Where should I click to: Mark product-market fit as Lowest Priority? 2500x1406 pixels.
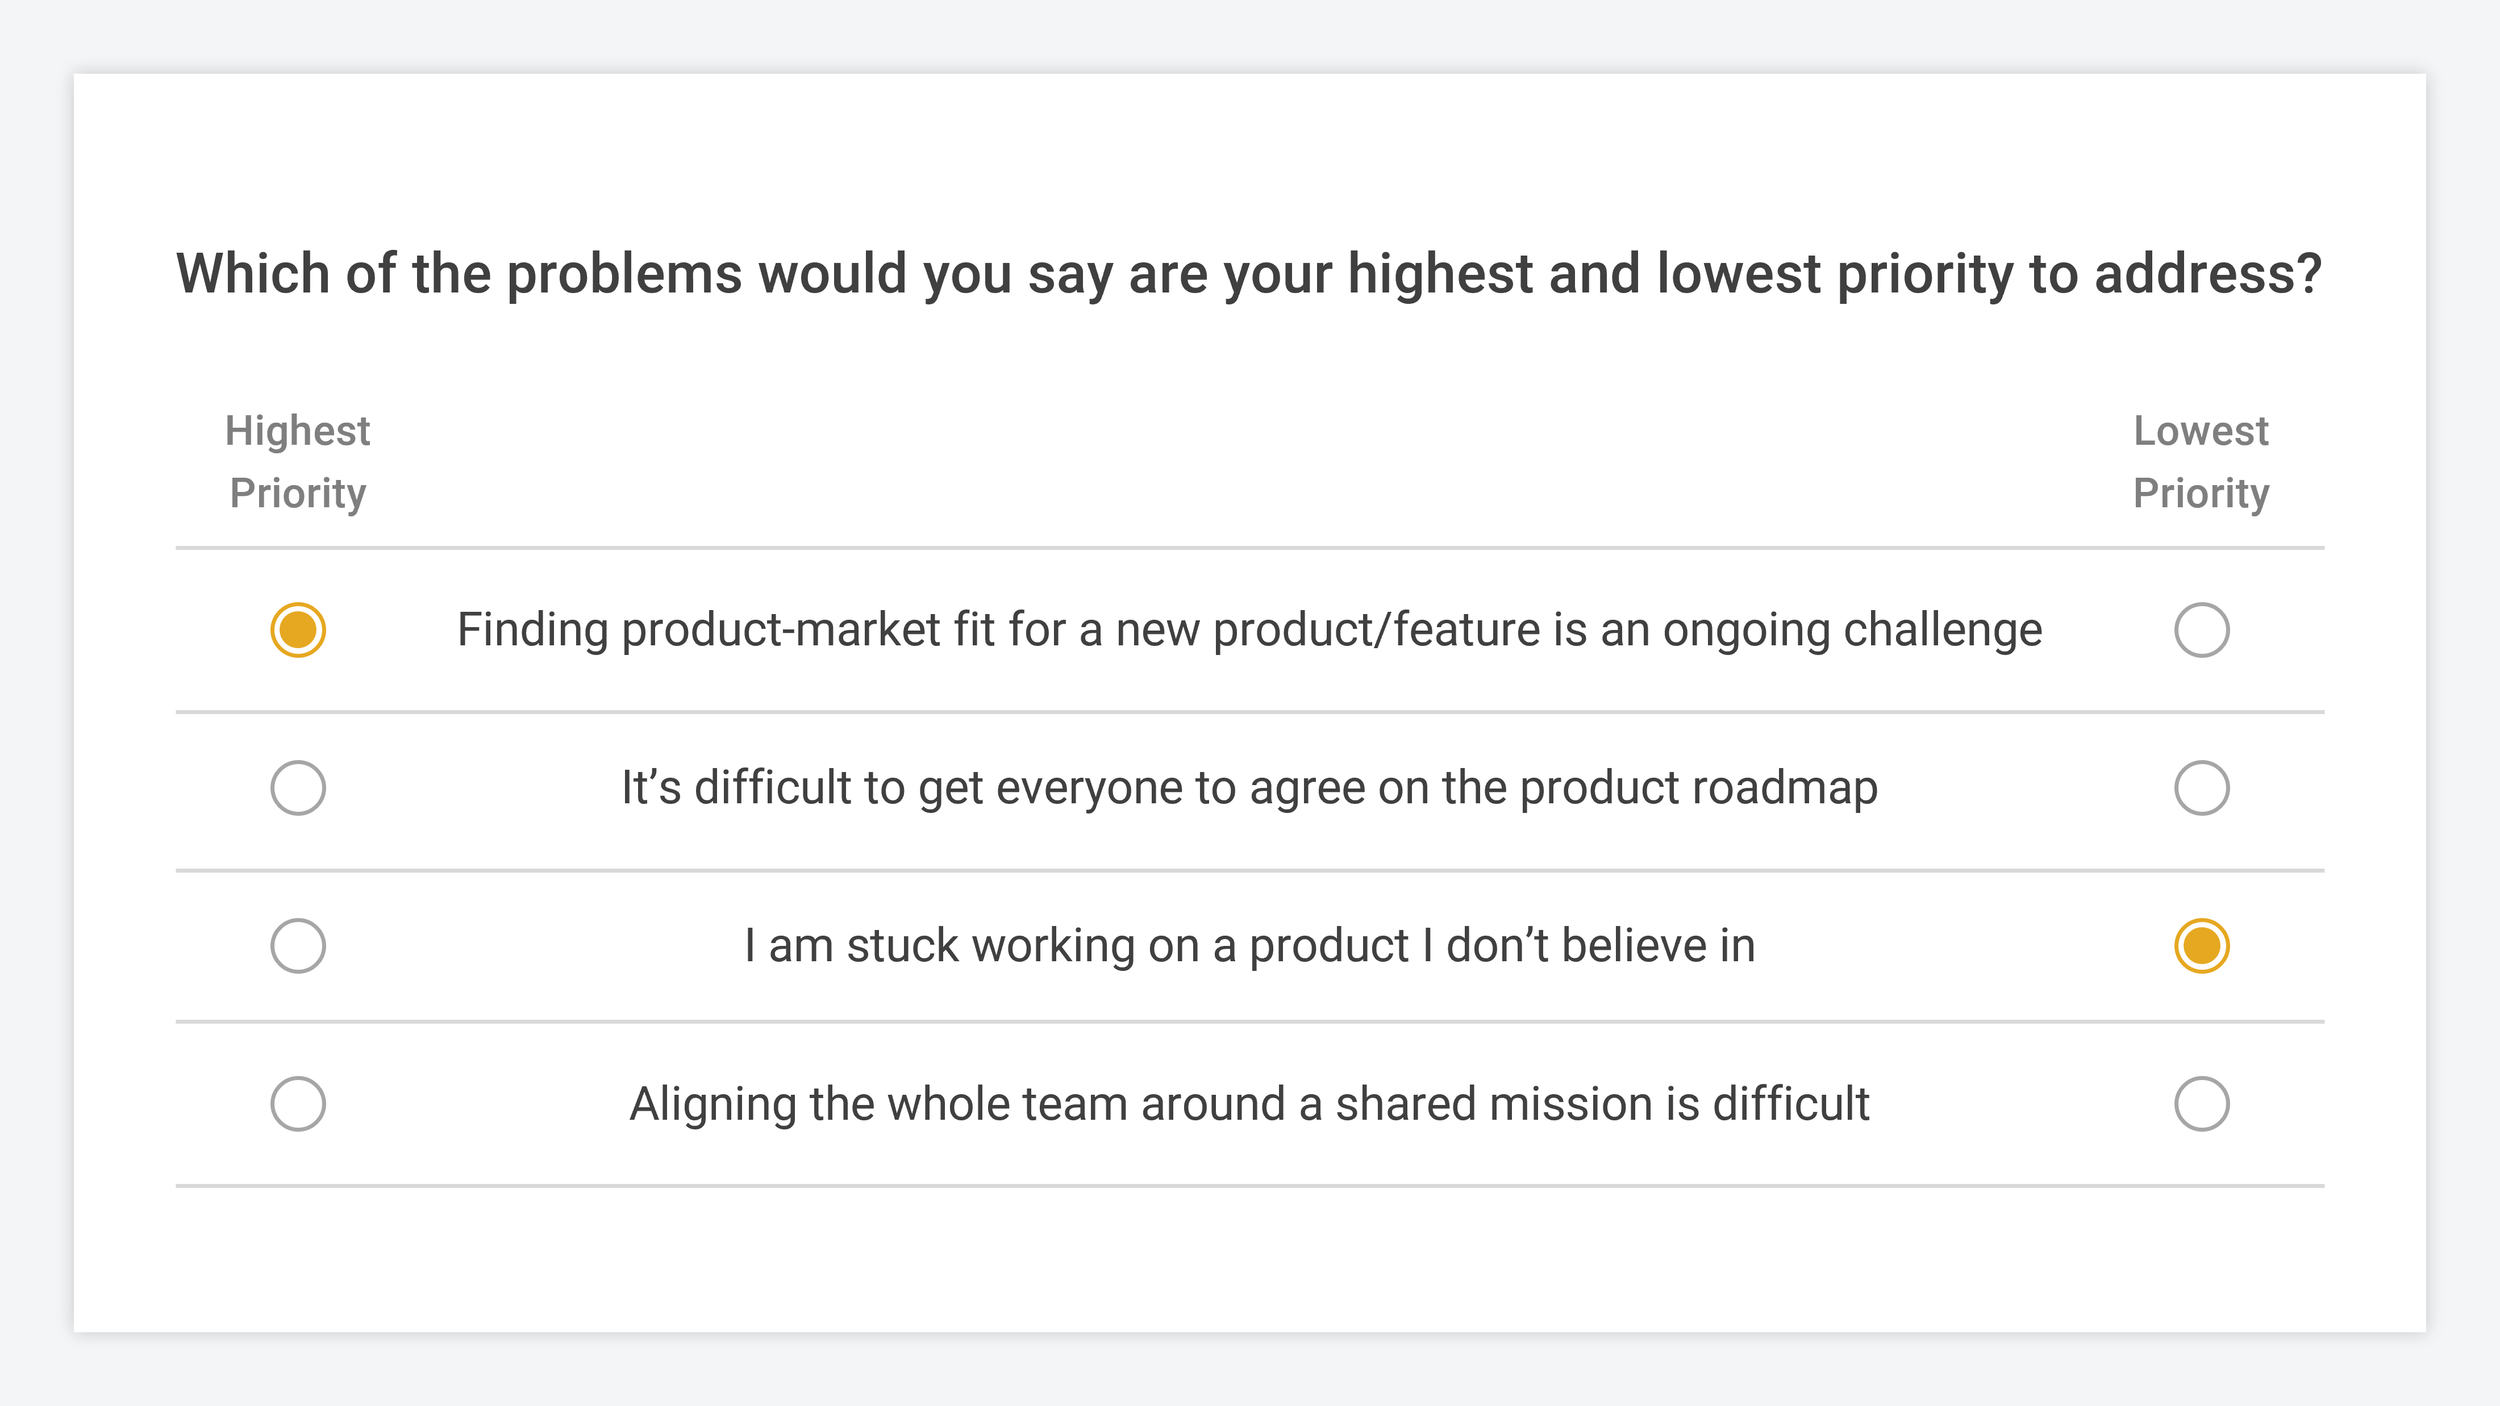2201,630
